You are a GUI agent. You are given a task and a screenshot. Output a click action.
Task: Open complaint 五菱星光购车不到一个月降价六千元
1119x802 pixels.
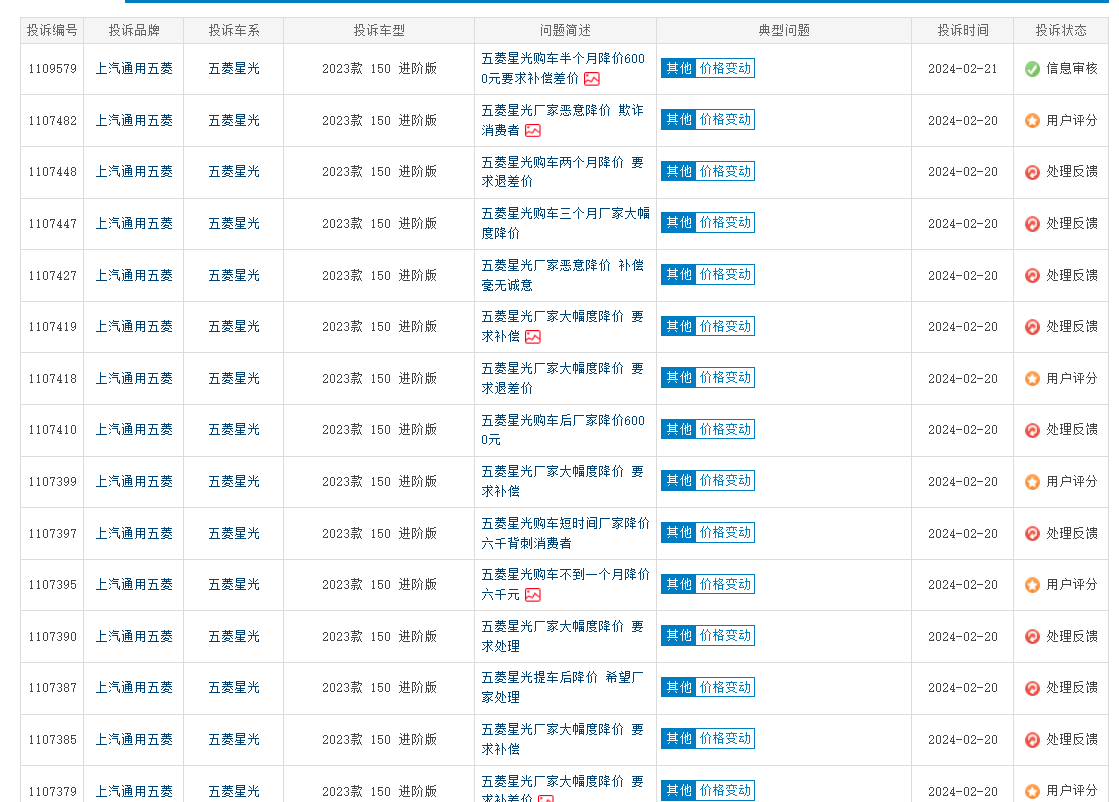pos(565,585)
